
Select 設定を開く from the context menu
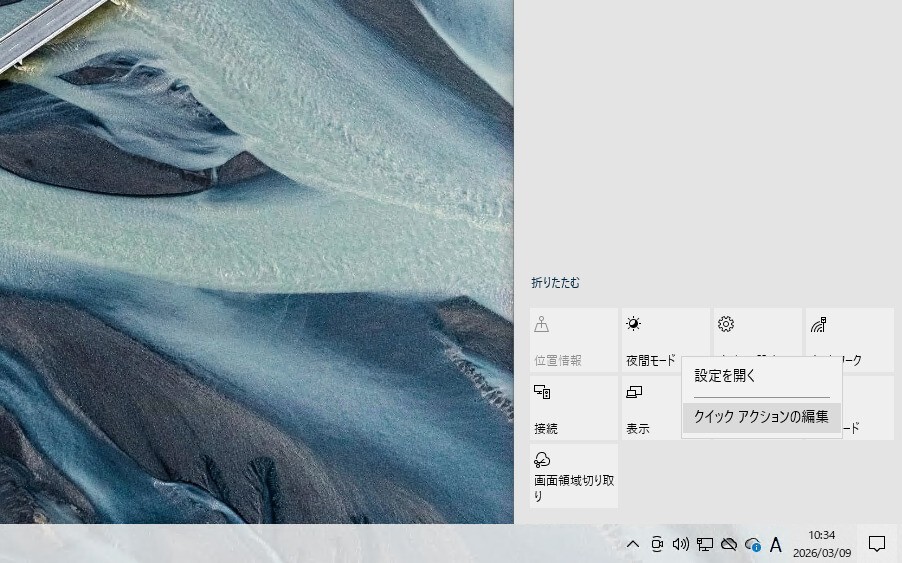click(762, 376)
